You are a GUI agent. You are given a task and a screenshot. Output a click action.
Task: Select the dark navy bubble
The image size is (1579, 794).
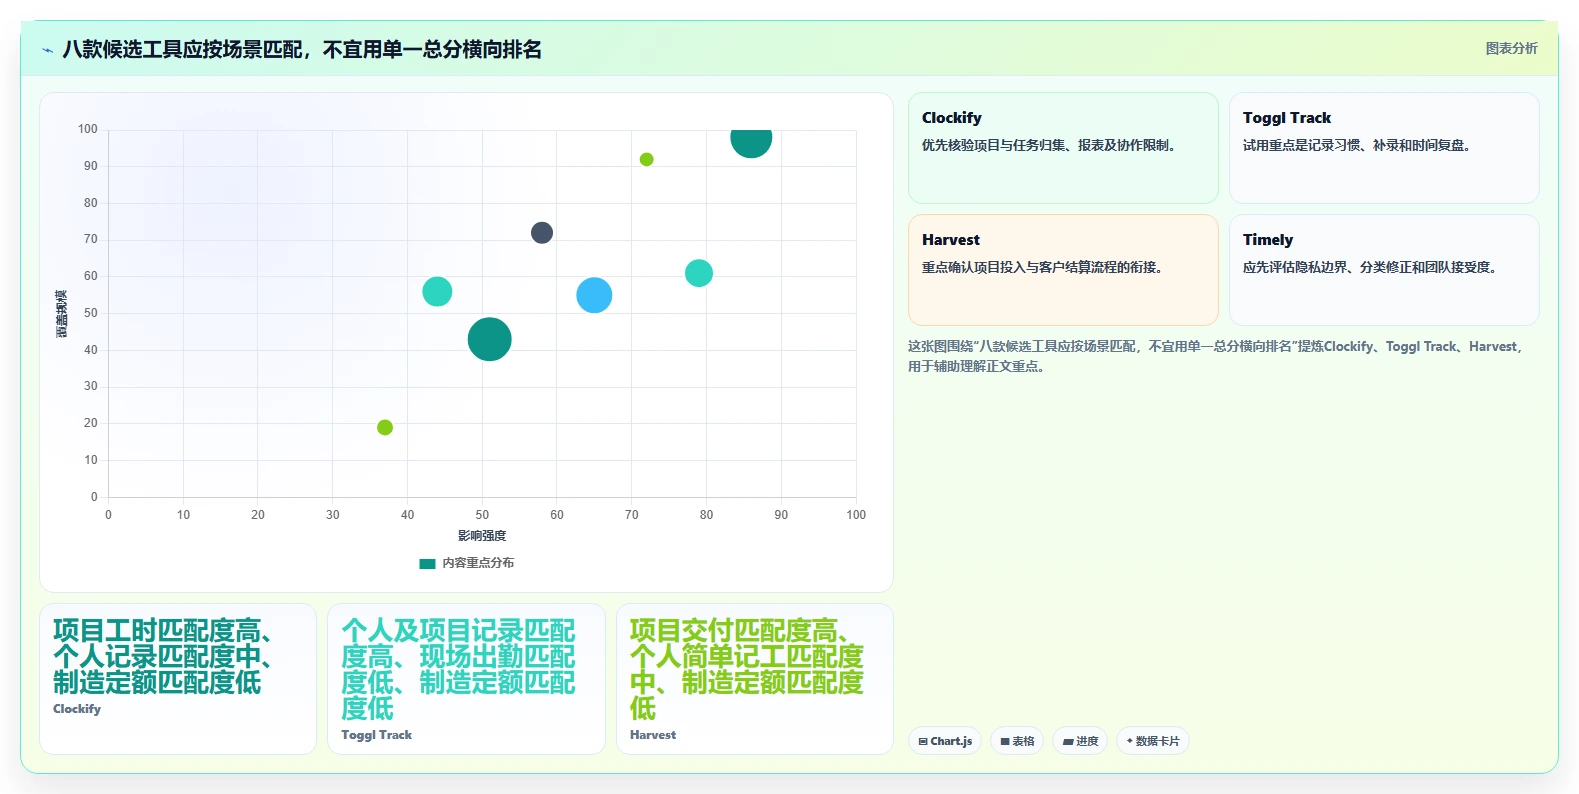542,233
